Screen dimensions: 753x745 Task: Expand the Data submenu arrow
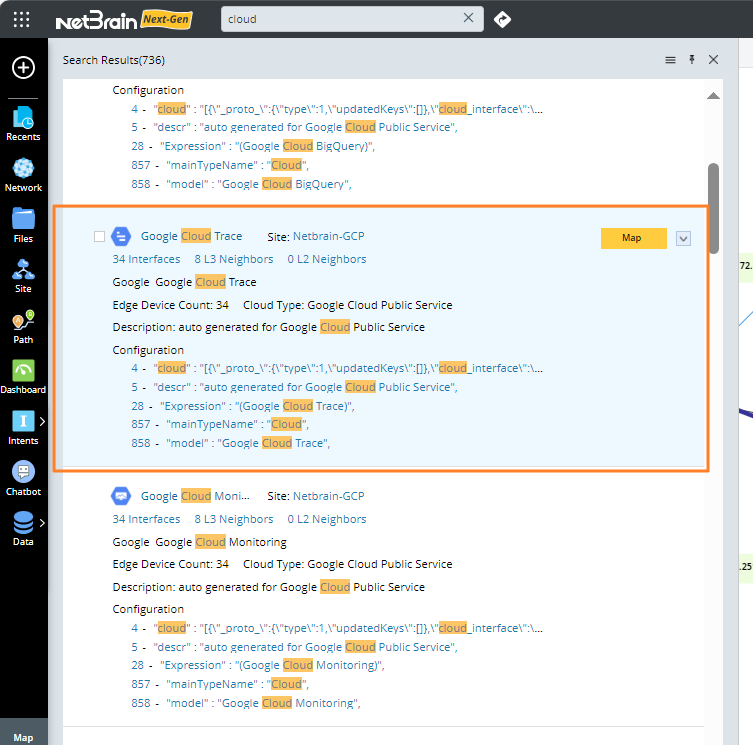point(42,523)
